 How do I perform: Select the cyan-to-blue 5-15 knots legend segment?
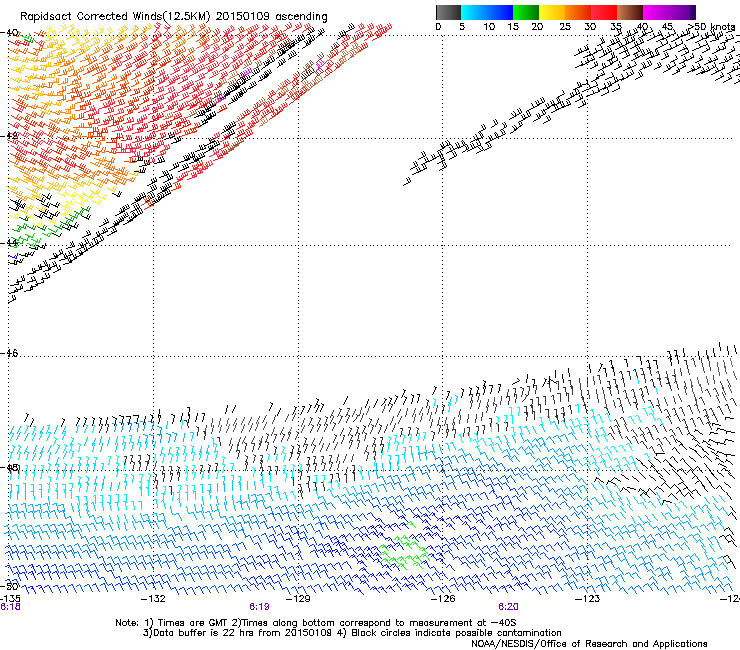coord(487,12)
